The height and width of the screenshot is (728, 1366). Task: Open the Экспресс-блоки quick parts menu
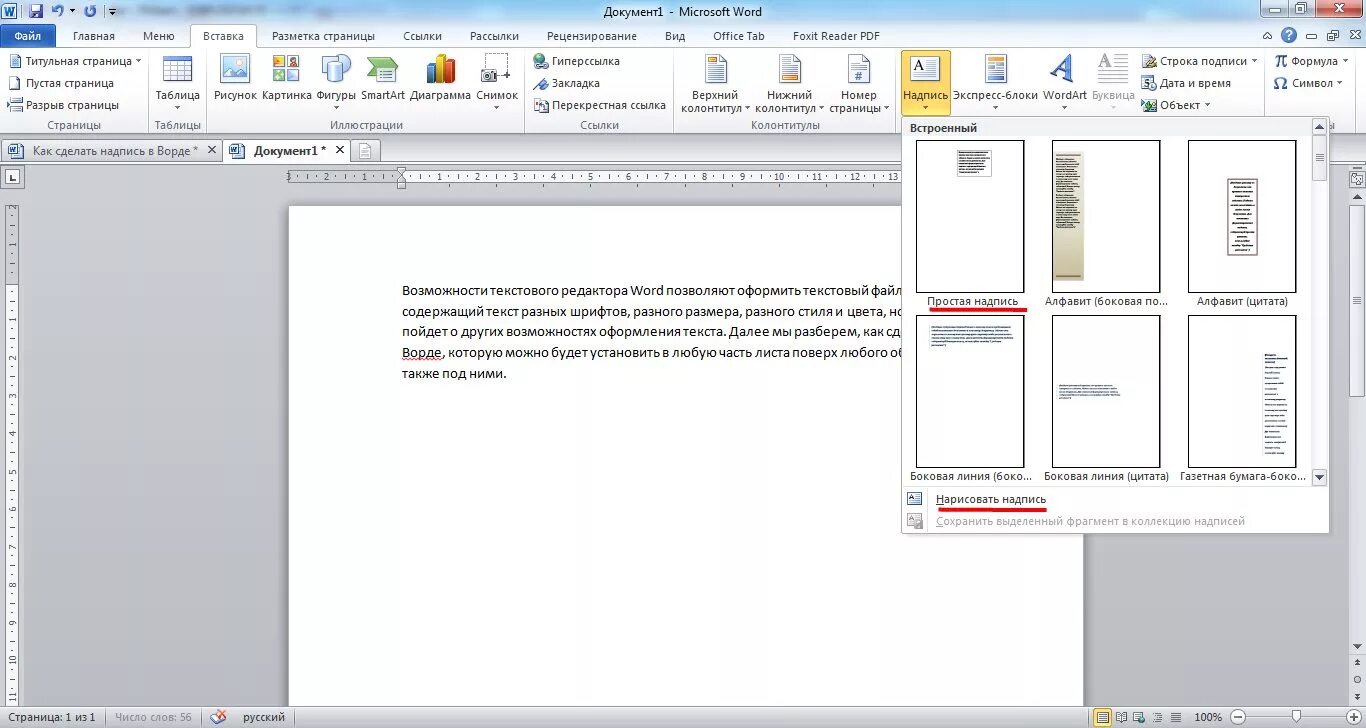[995, 82]
